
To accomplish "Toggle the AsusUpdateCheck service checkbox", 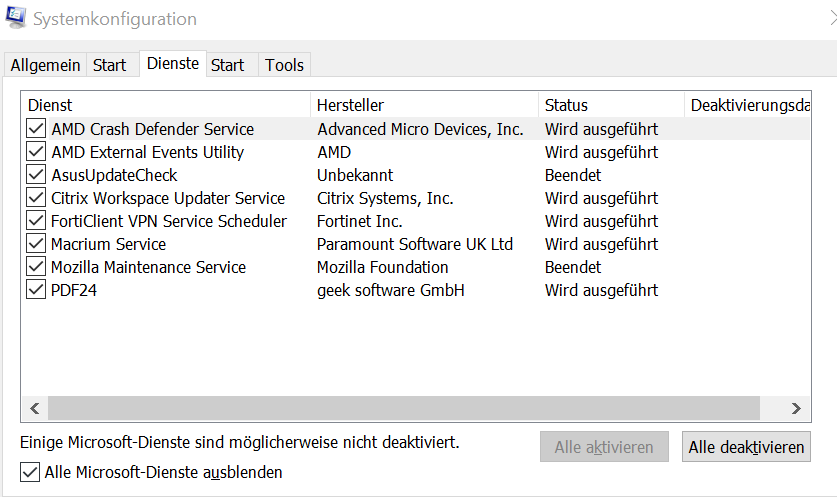I will point(36,175).
